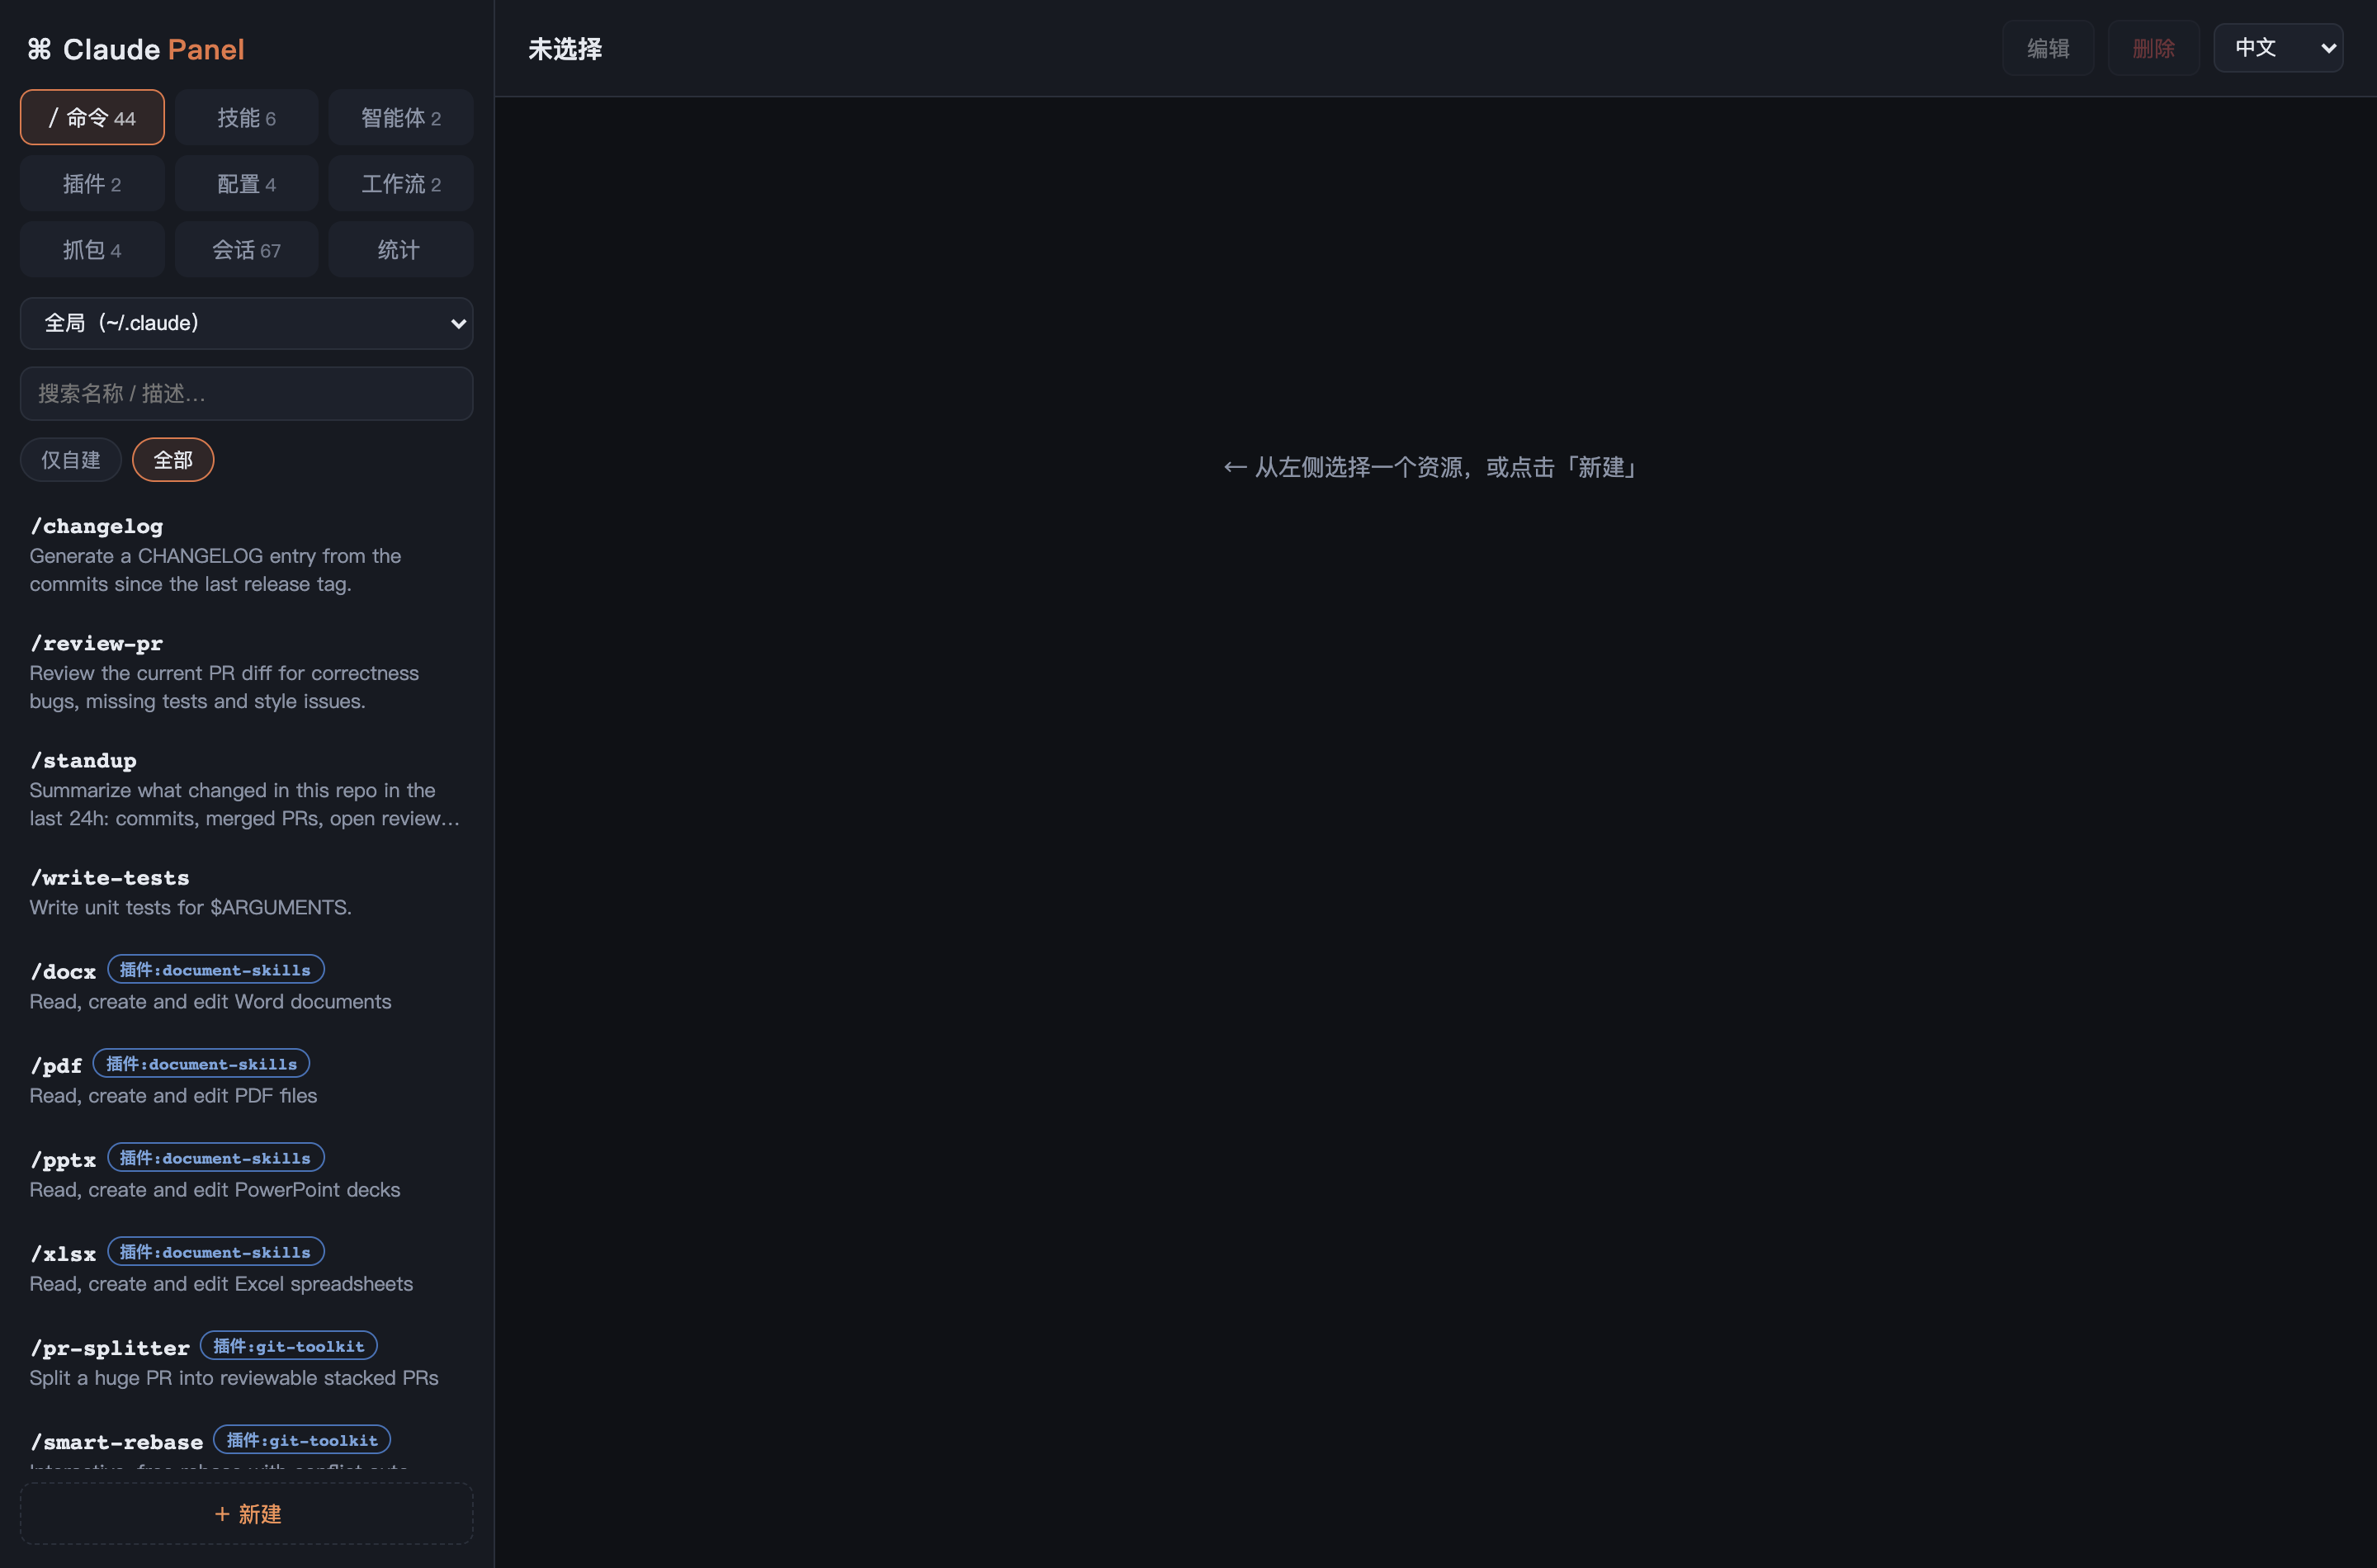Open the 配置 4 tab

246,183
